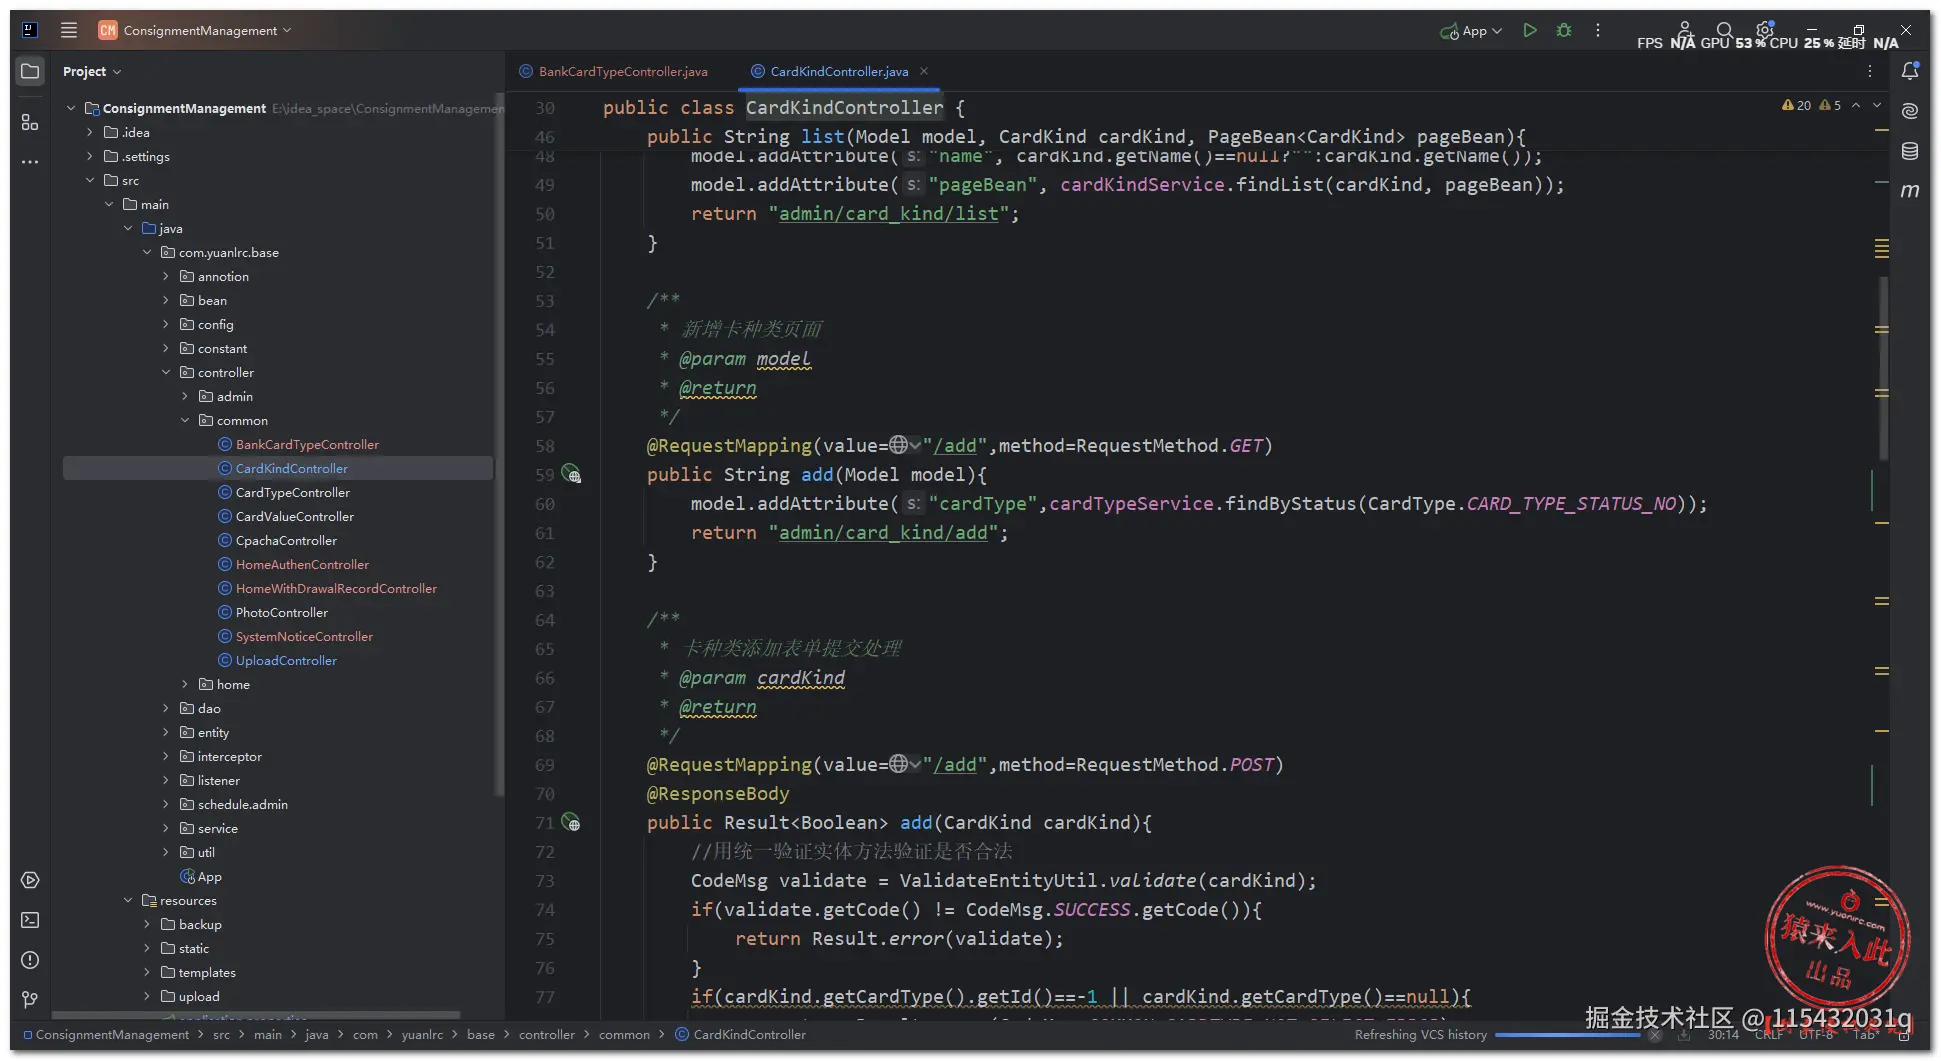Expand the .idea folder
Screen dimensions: 1941x1061
point(90,132)
